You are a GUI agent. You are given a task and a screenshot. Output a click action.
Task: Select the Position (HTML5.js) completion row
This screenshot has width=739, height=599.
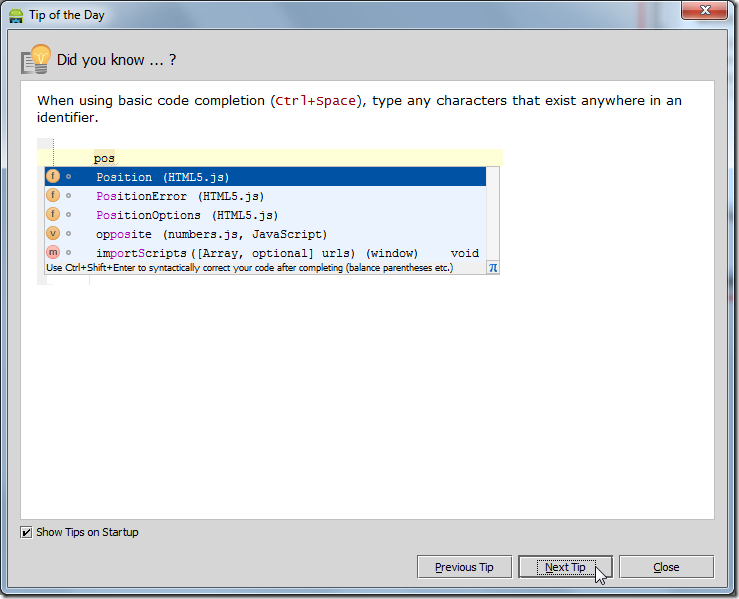tap(265, 177)
